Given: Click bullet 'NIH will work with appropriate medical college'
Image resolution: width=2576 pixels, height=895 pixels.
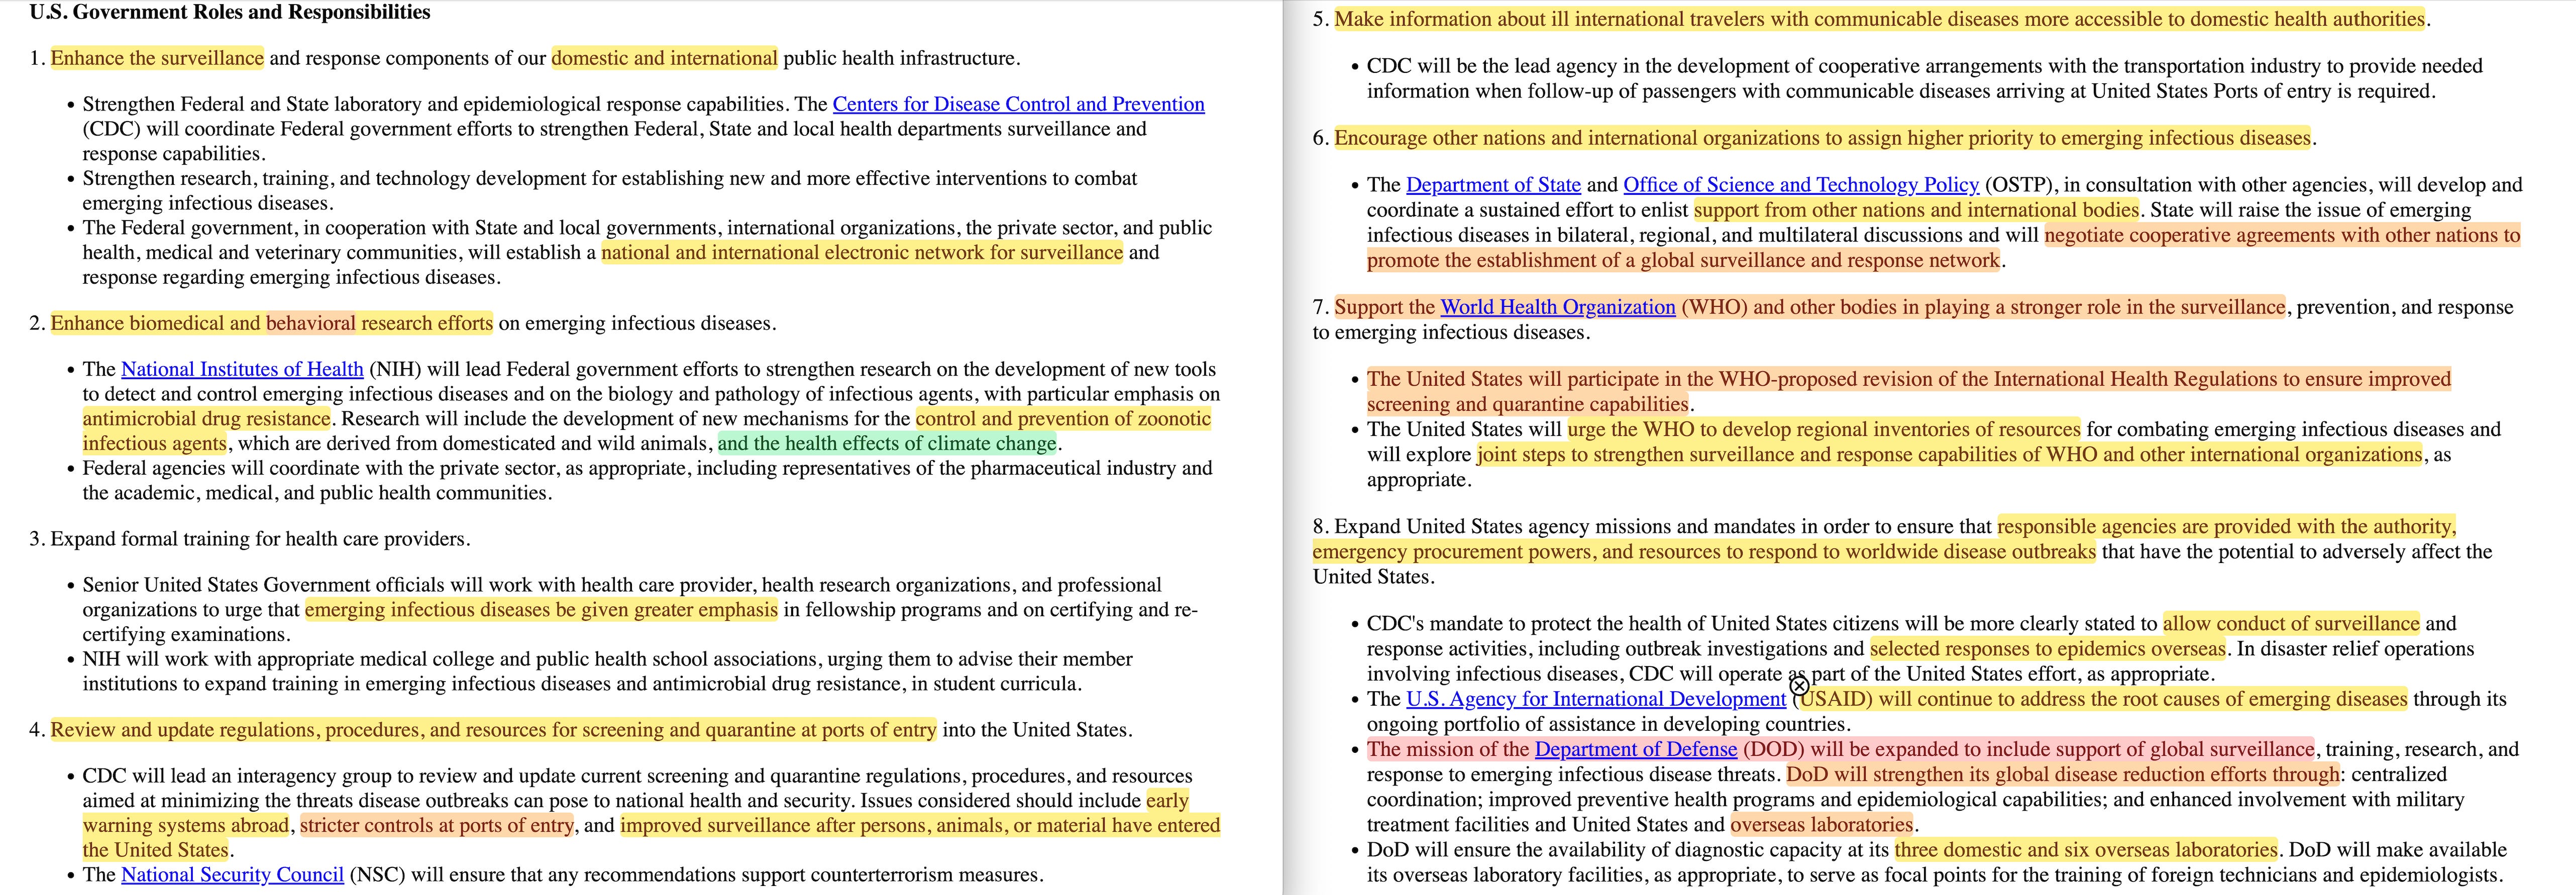Looking at the screenshot, I should [608, 672].
